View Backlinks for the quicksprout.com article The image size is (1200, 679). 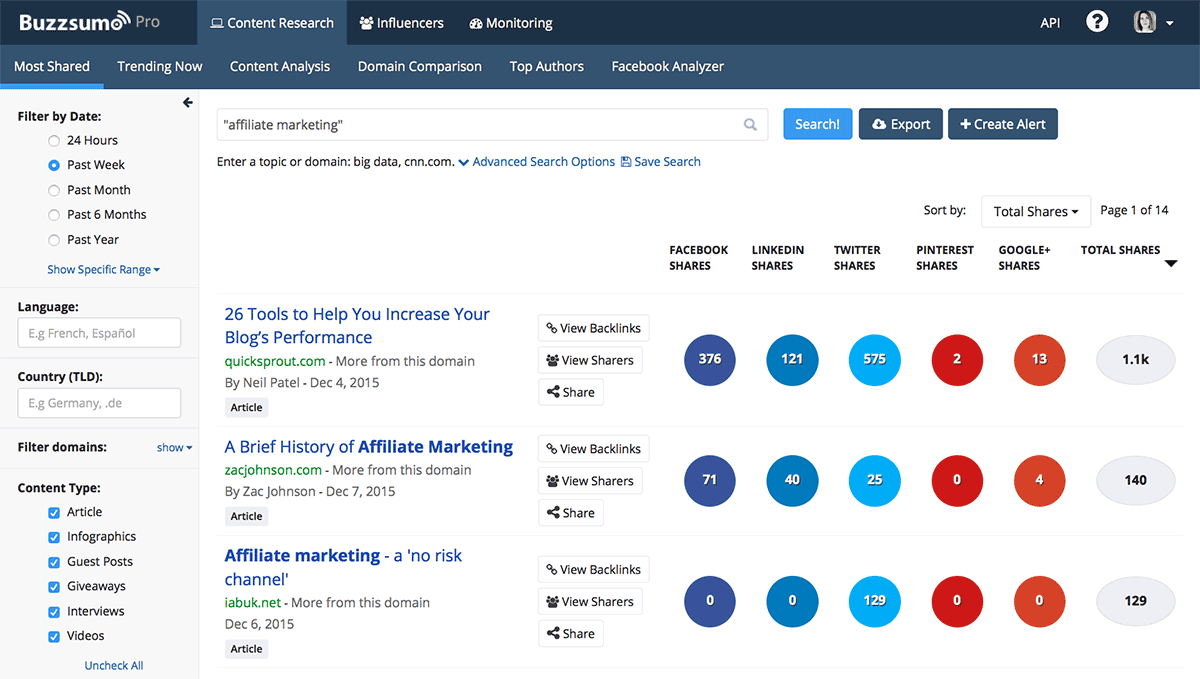pyautogui.click(x=594, y=328)
